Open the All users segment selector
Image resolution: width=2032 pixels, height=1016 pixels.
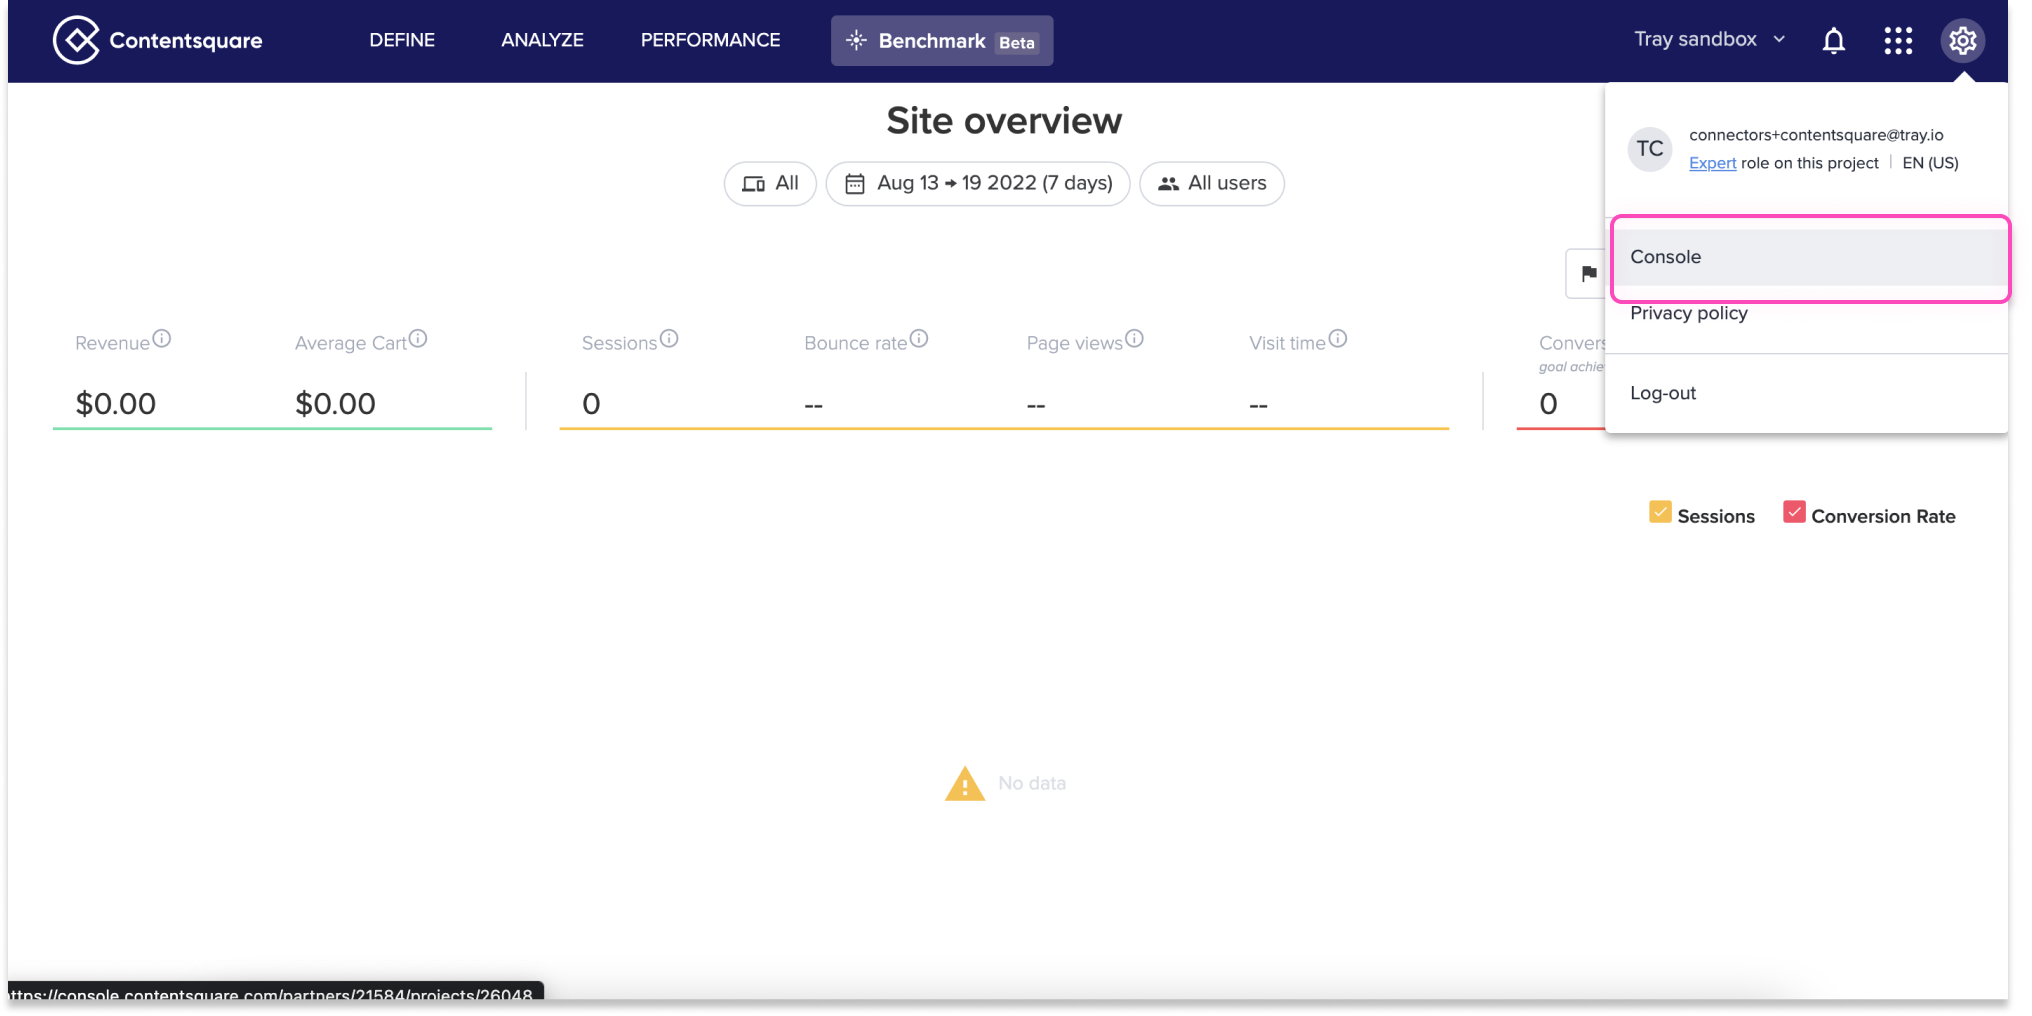(1211, 184)
